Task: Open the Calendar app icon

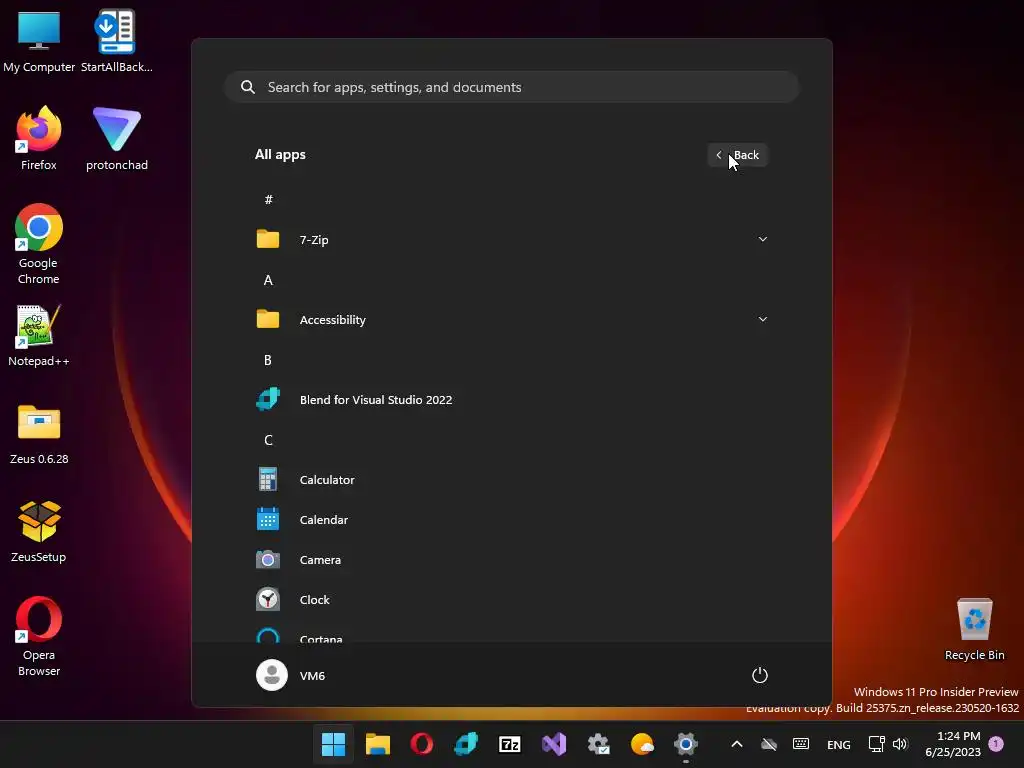Action: tap(268, 519)
